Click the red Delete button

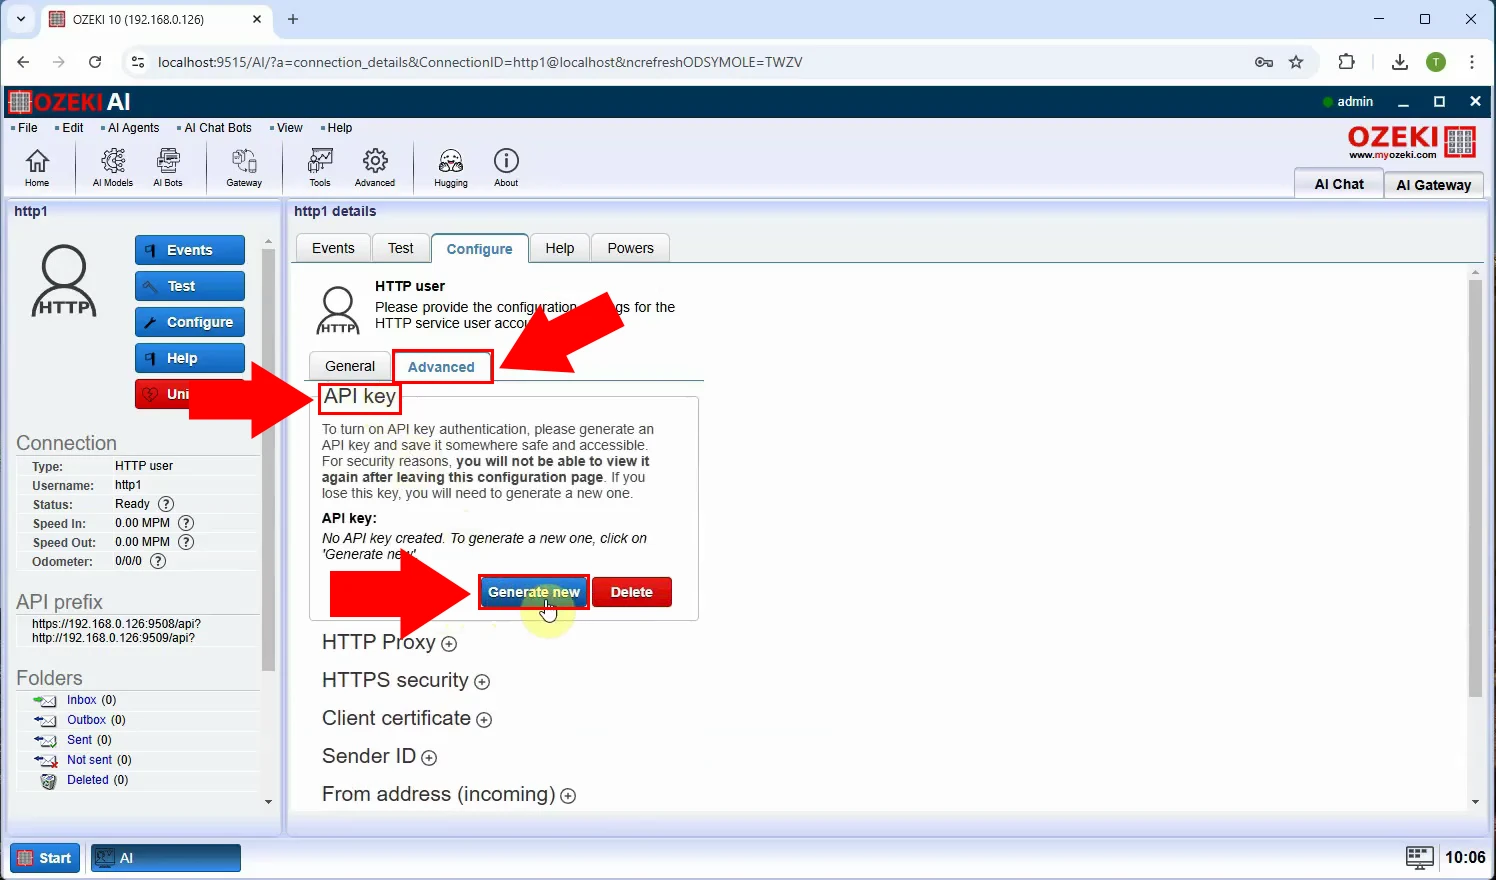coord(632,592)
